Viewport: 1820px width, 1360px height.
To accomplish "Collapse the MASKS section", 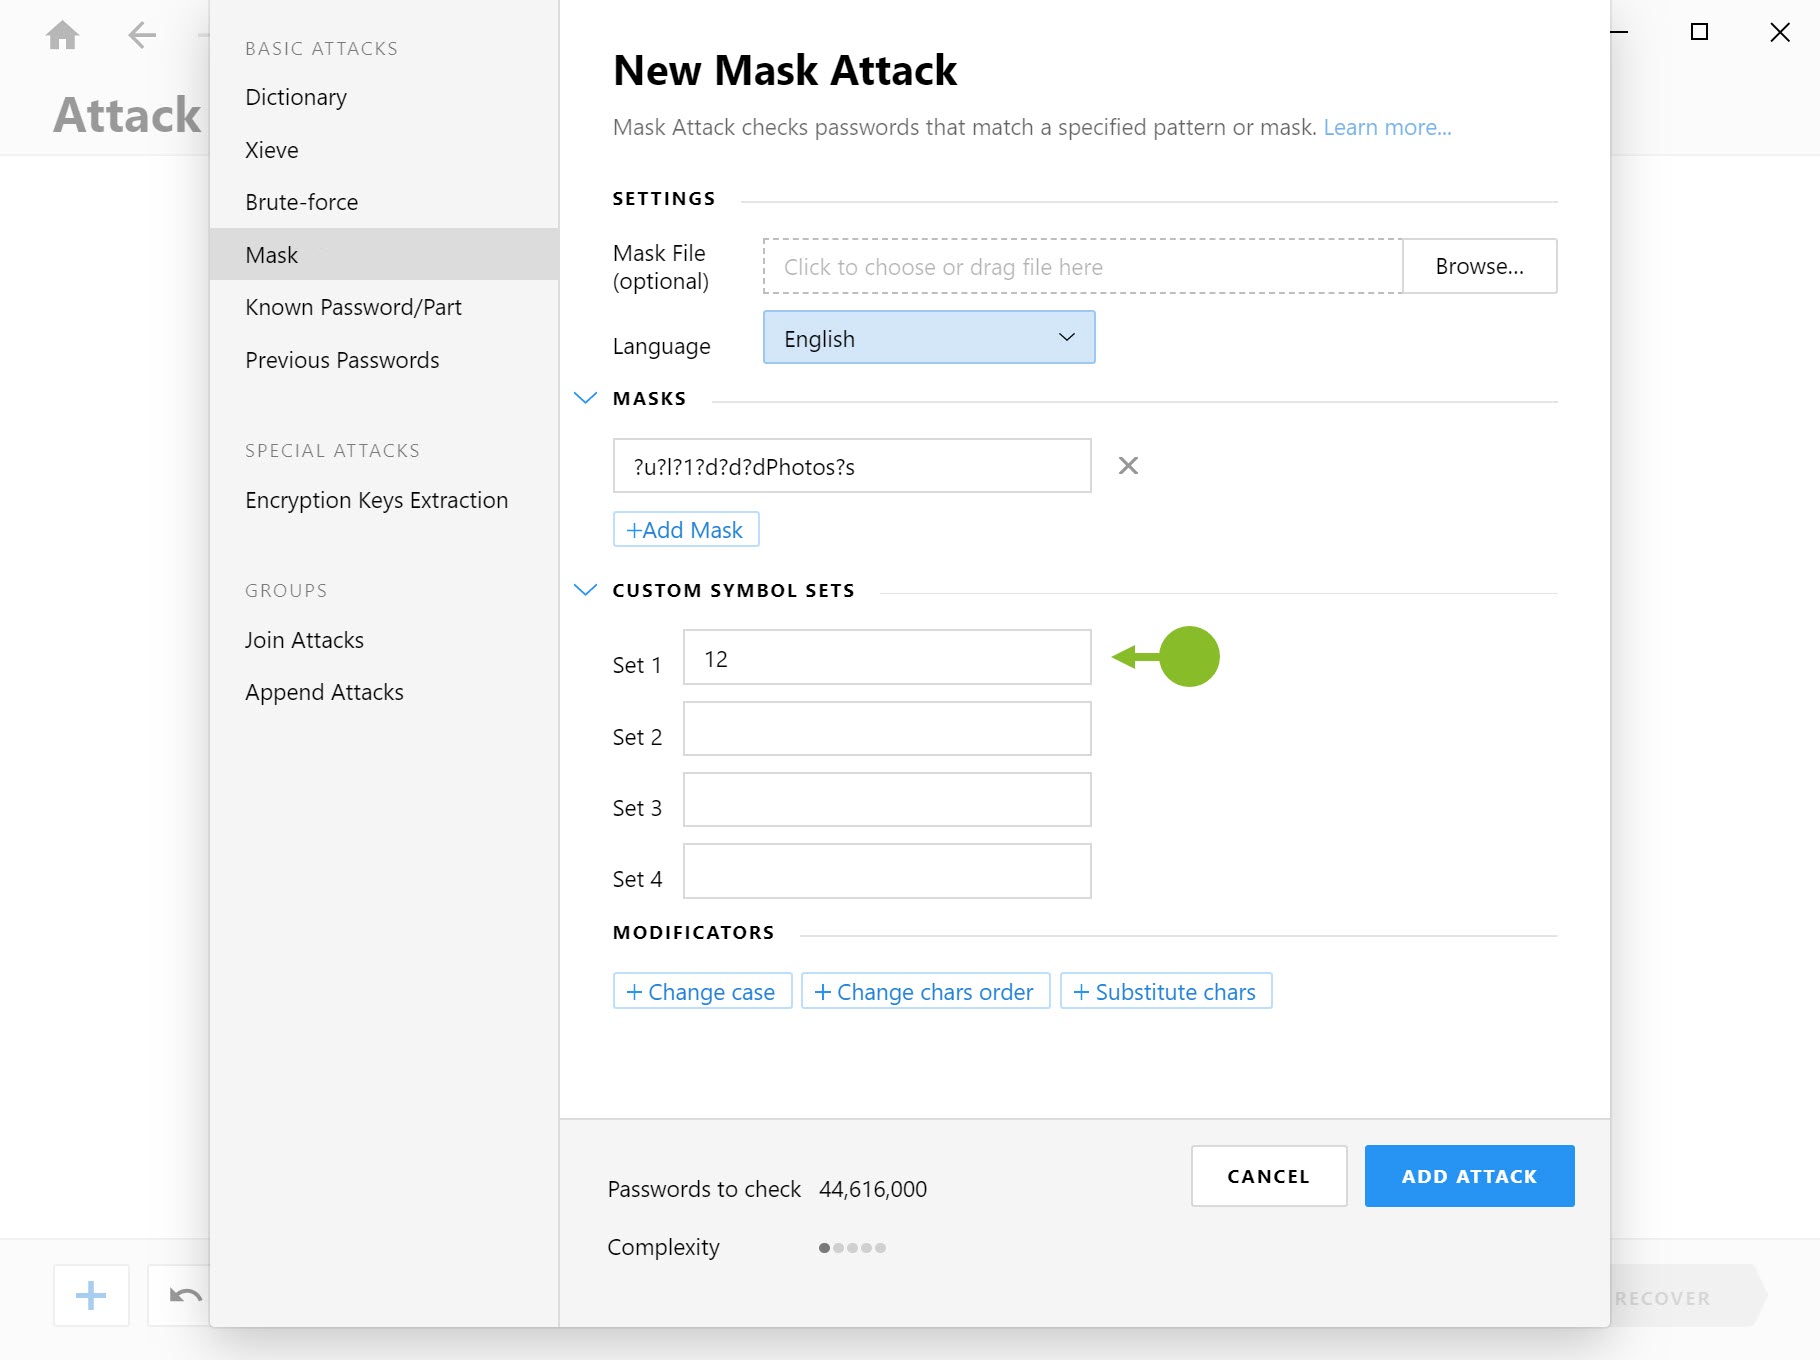I will pyautogui.click(x=585, y=397).
